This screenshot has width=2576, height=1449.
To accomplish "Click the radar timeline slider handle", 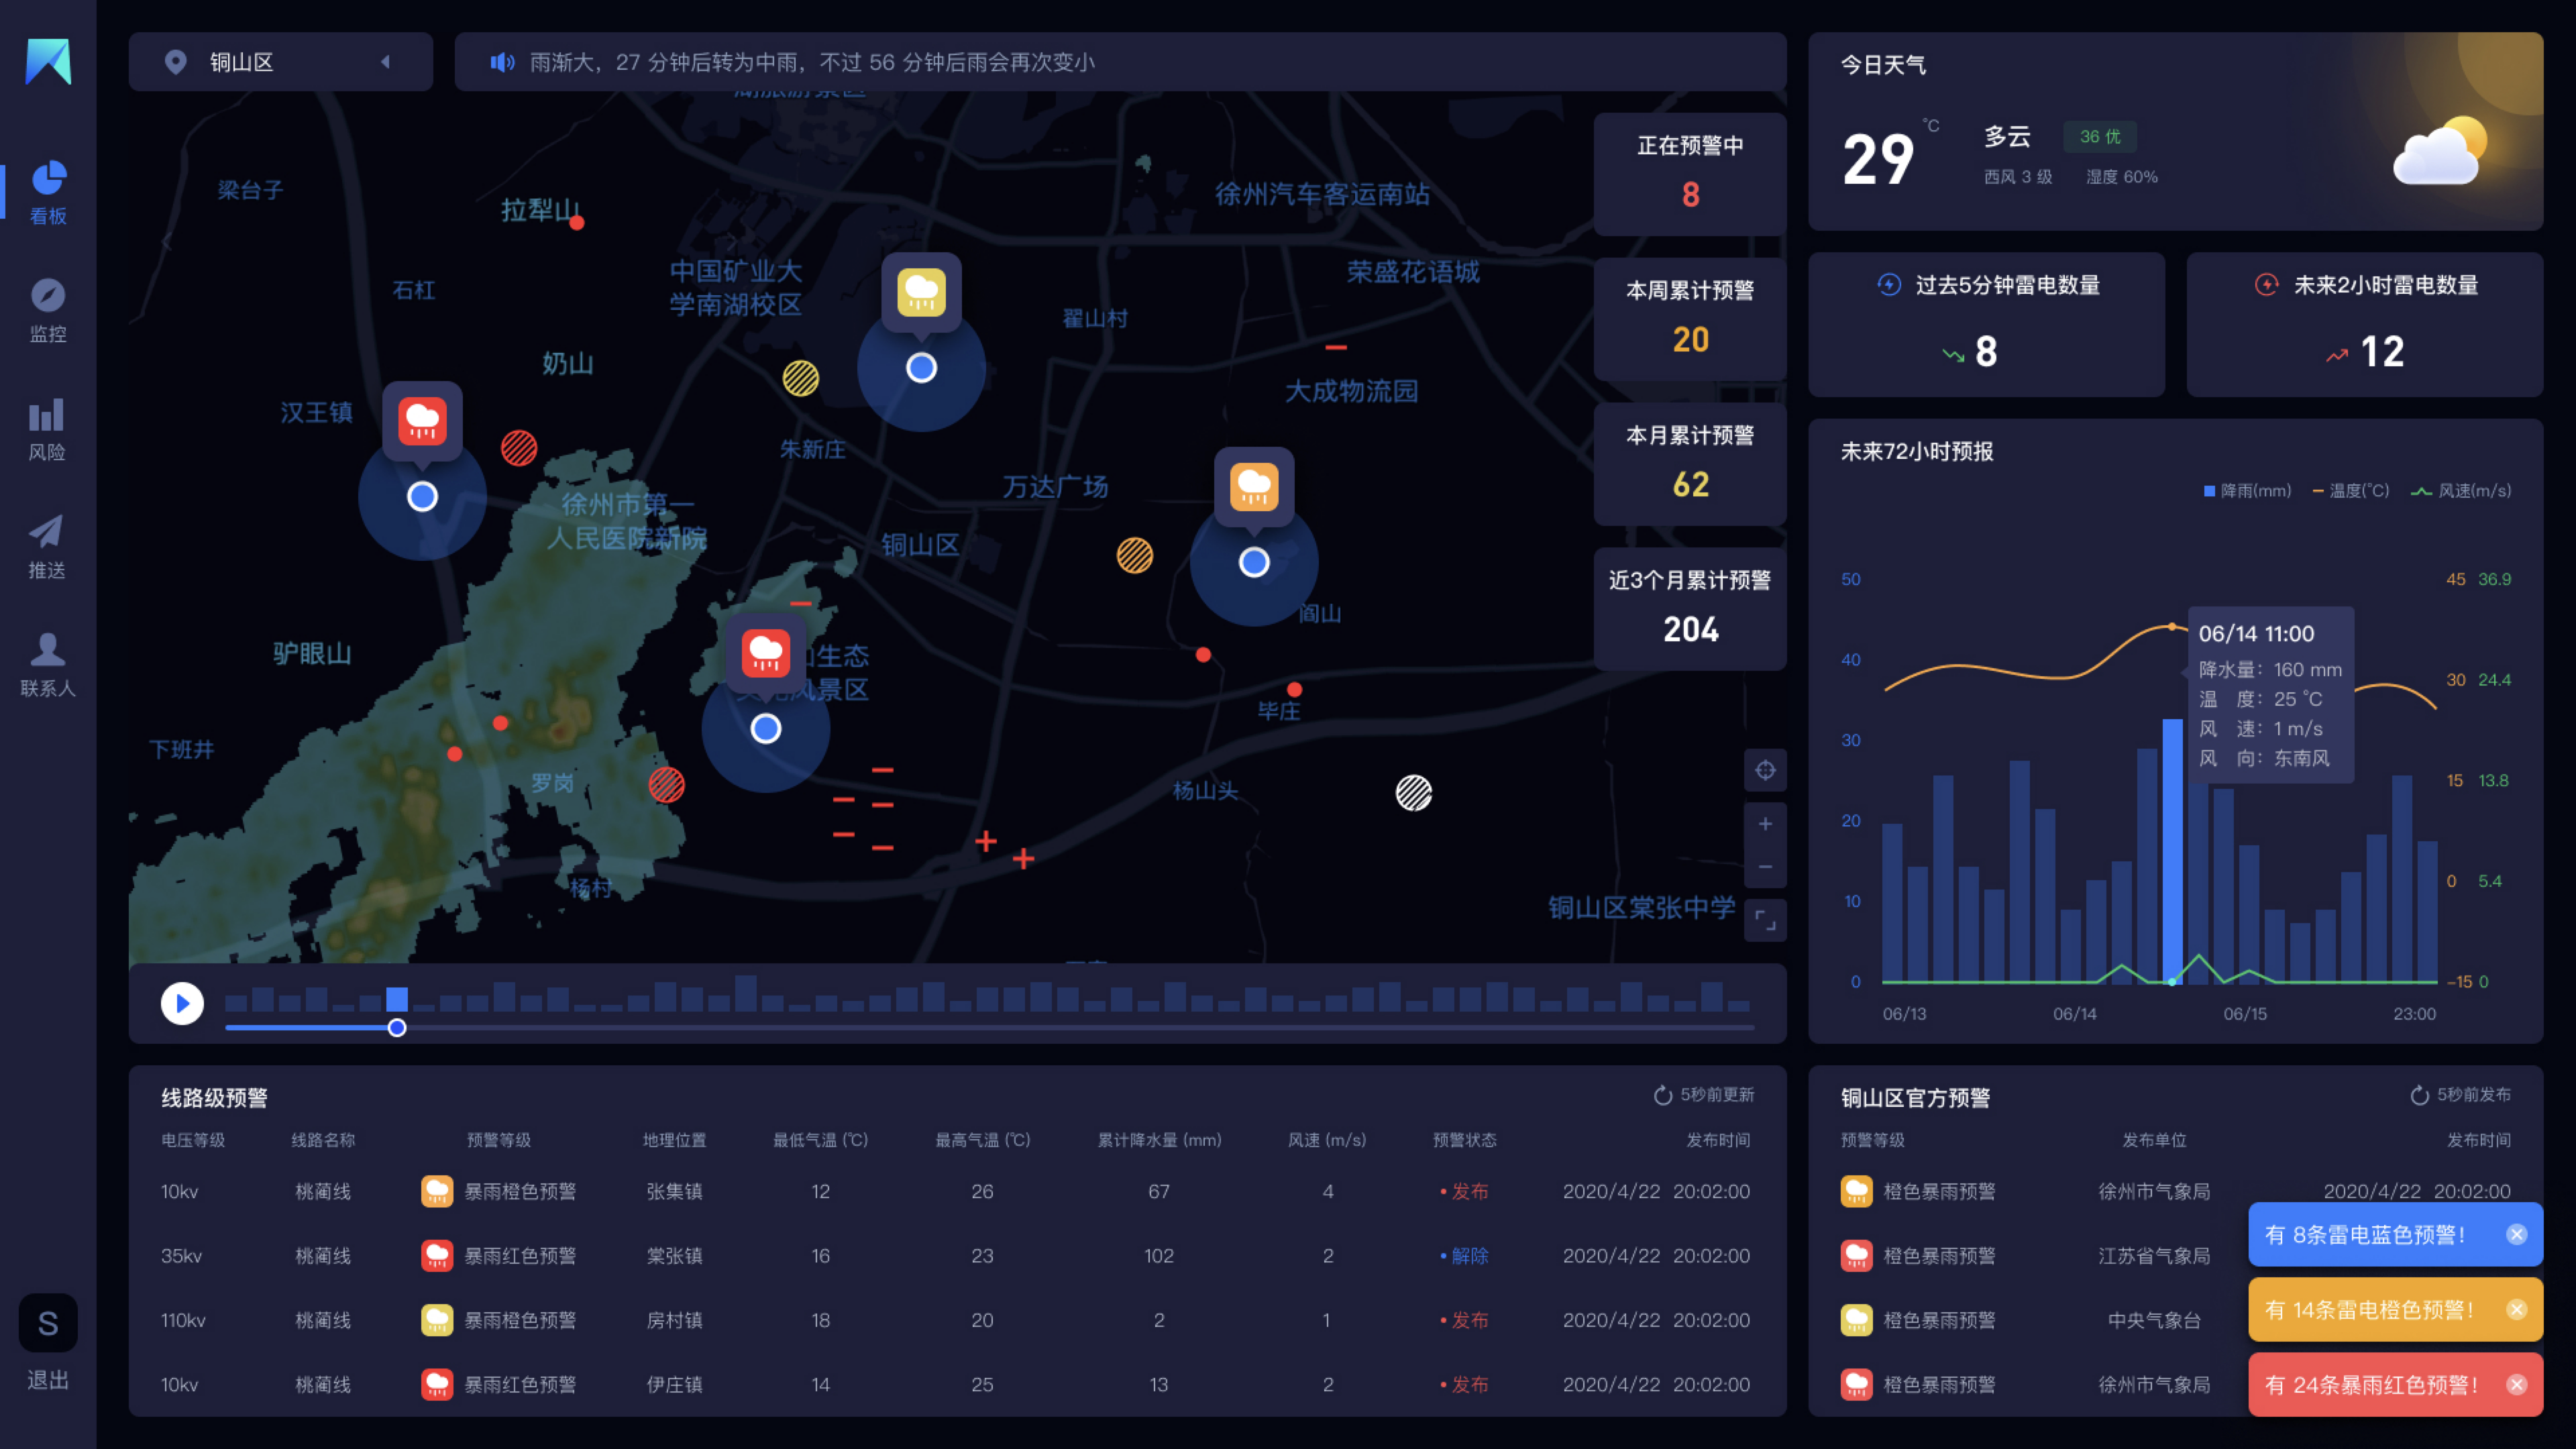I will pyautogui.click(x=397, y=1028).
